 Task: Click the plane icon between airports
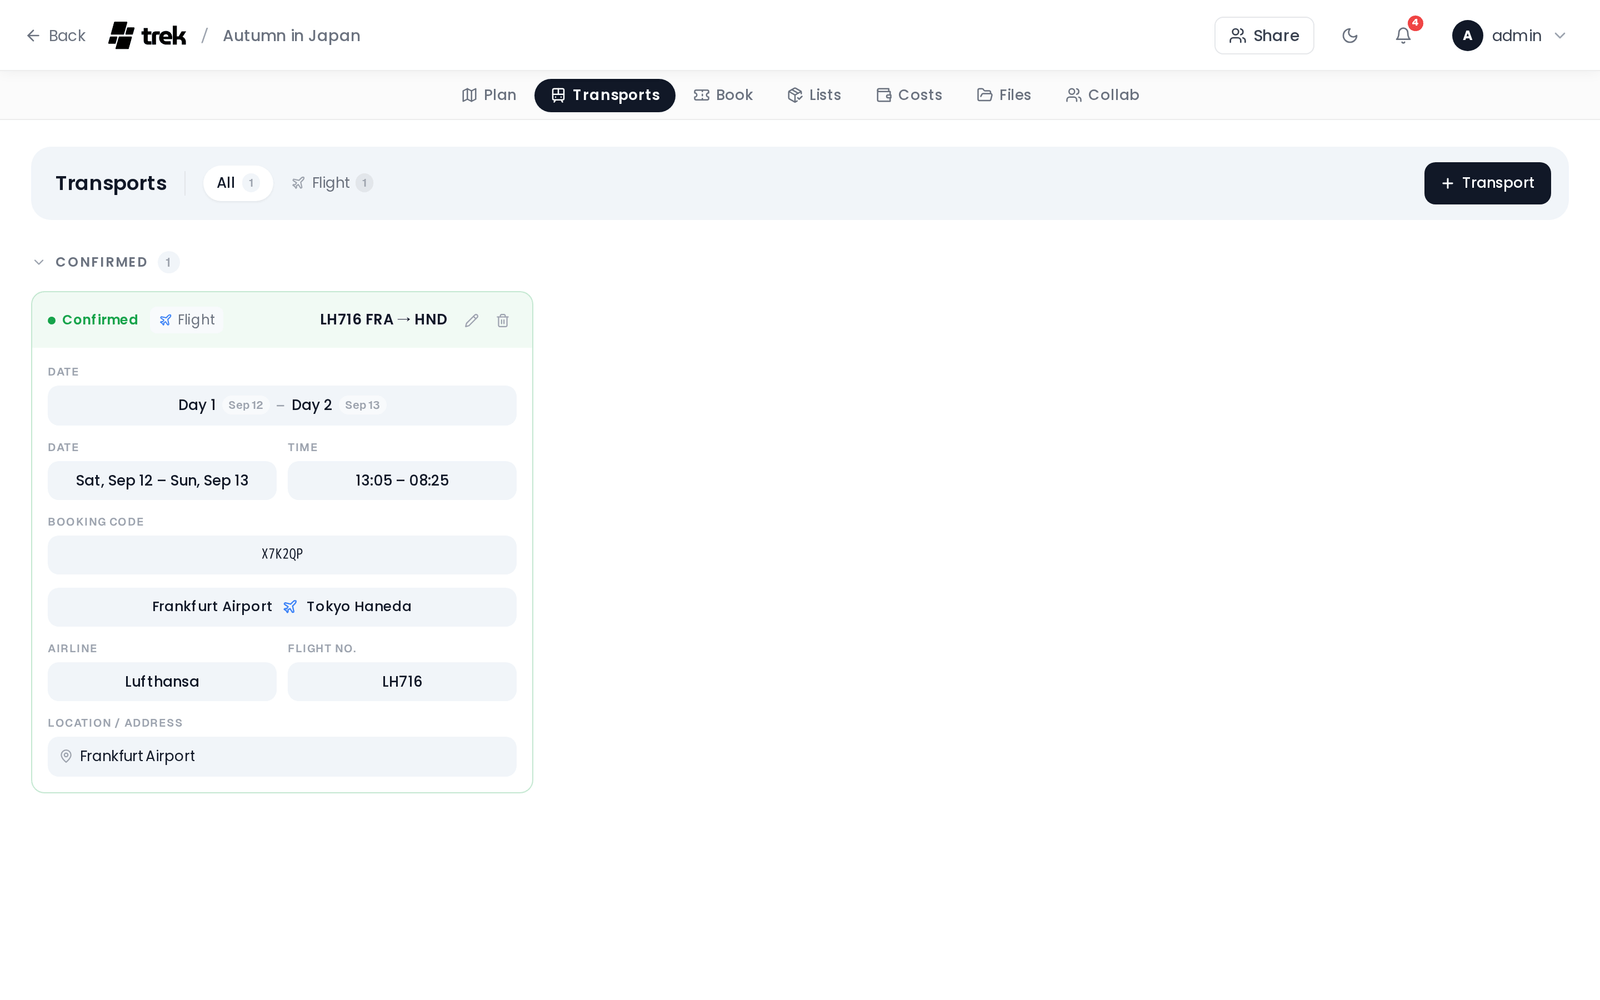coord(290,607)
